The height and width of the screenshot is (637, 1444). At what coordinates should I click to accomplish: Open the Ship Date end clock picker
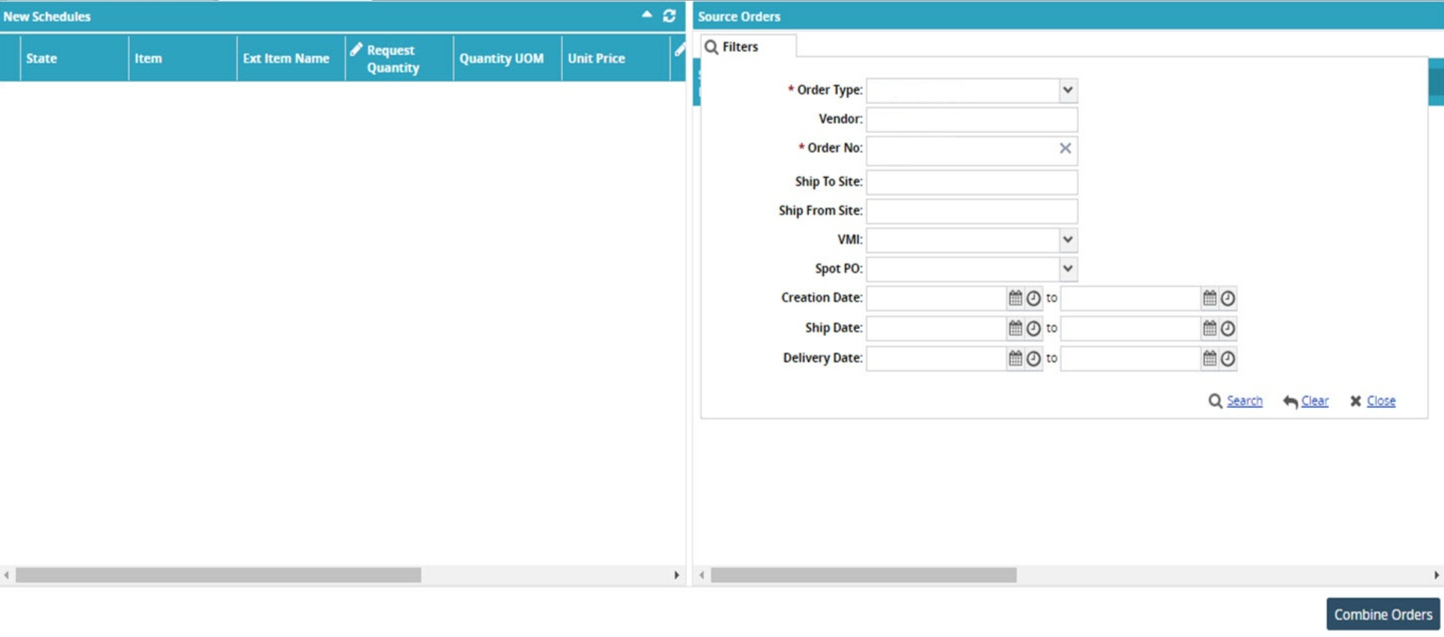tap(1227, 328)
